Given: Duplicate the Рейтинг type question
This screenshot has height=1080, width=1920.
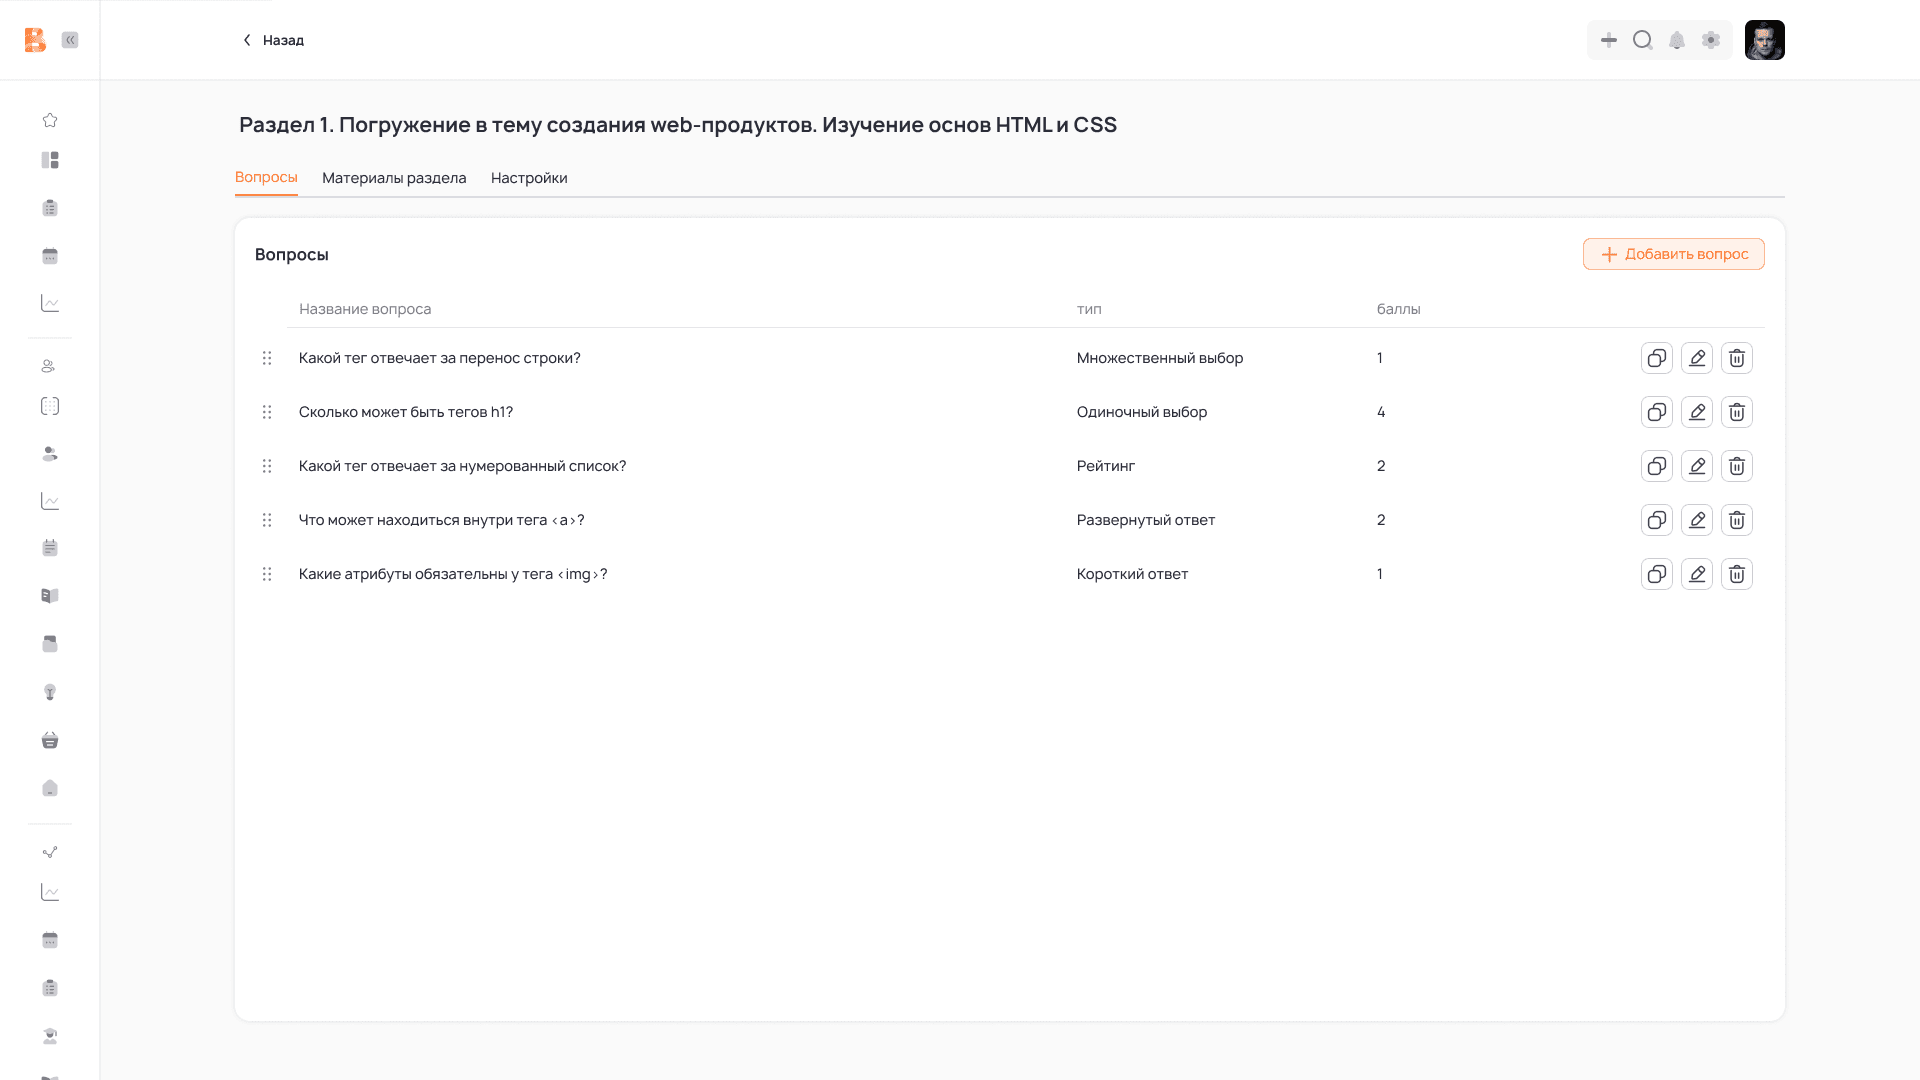Looking at the screenshot, I should coord(1657,466).
